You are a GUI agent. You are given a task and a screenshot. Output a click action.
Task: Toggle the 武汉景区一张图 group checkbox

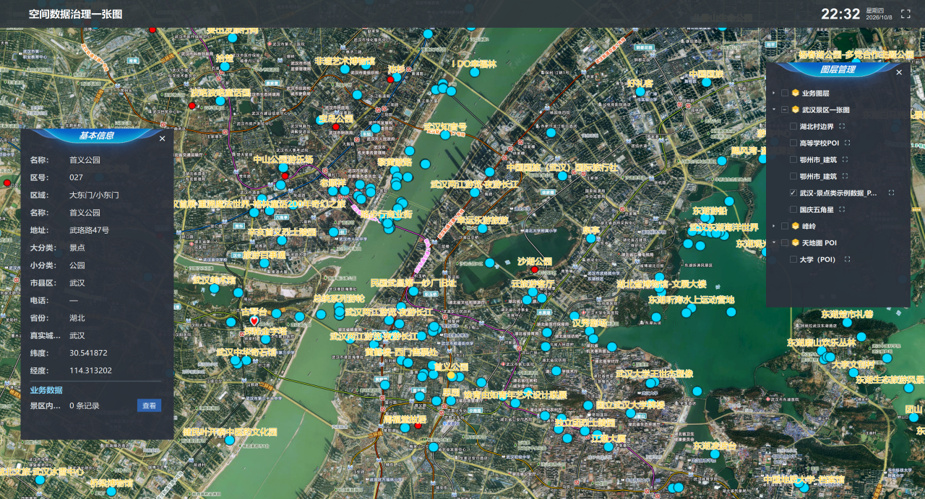click(x=785, y=109)
